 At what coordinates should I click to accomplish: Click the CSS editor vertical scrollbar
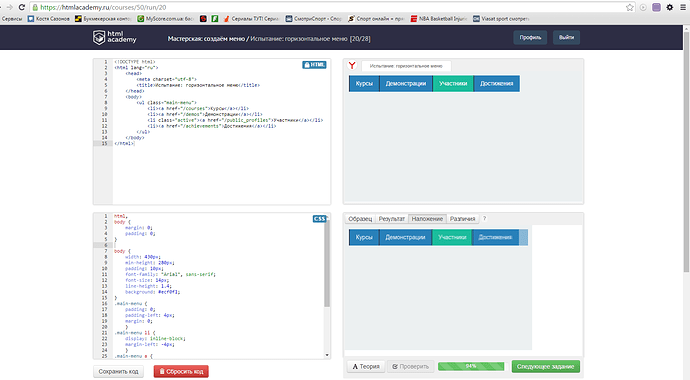click(327, 264)
